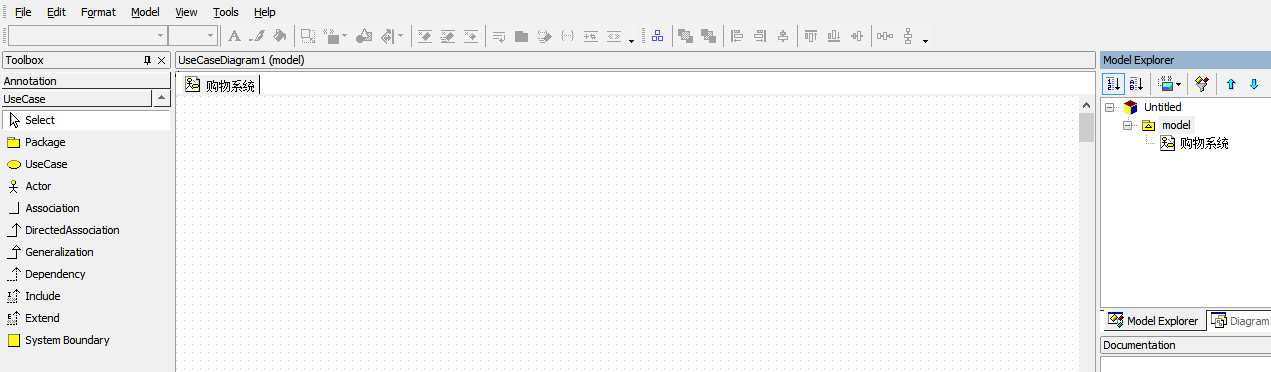The height and width of the screenshot is (372, 1271).
Task: Expand the Annotation toolbox section
Action: 85,81
